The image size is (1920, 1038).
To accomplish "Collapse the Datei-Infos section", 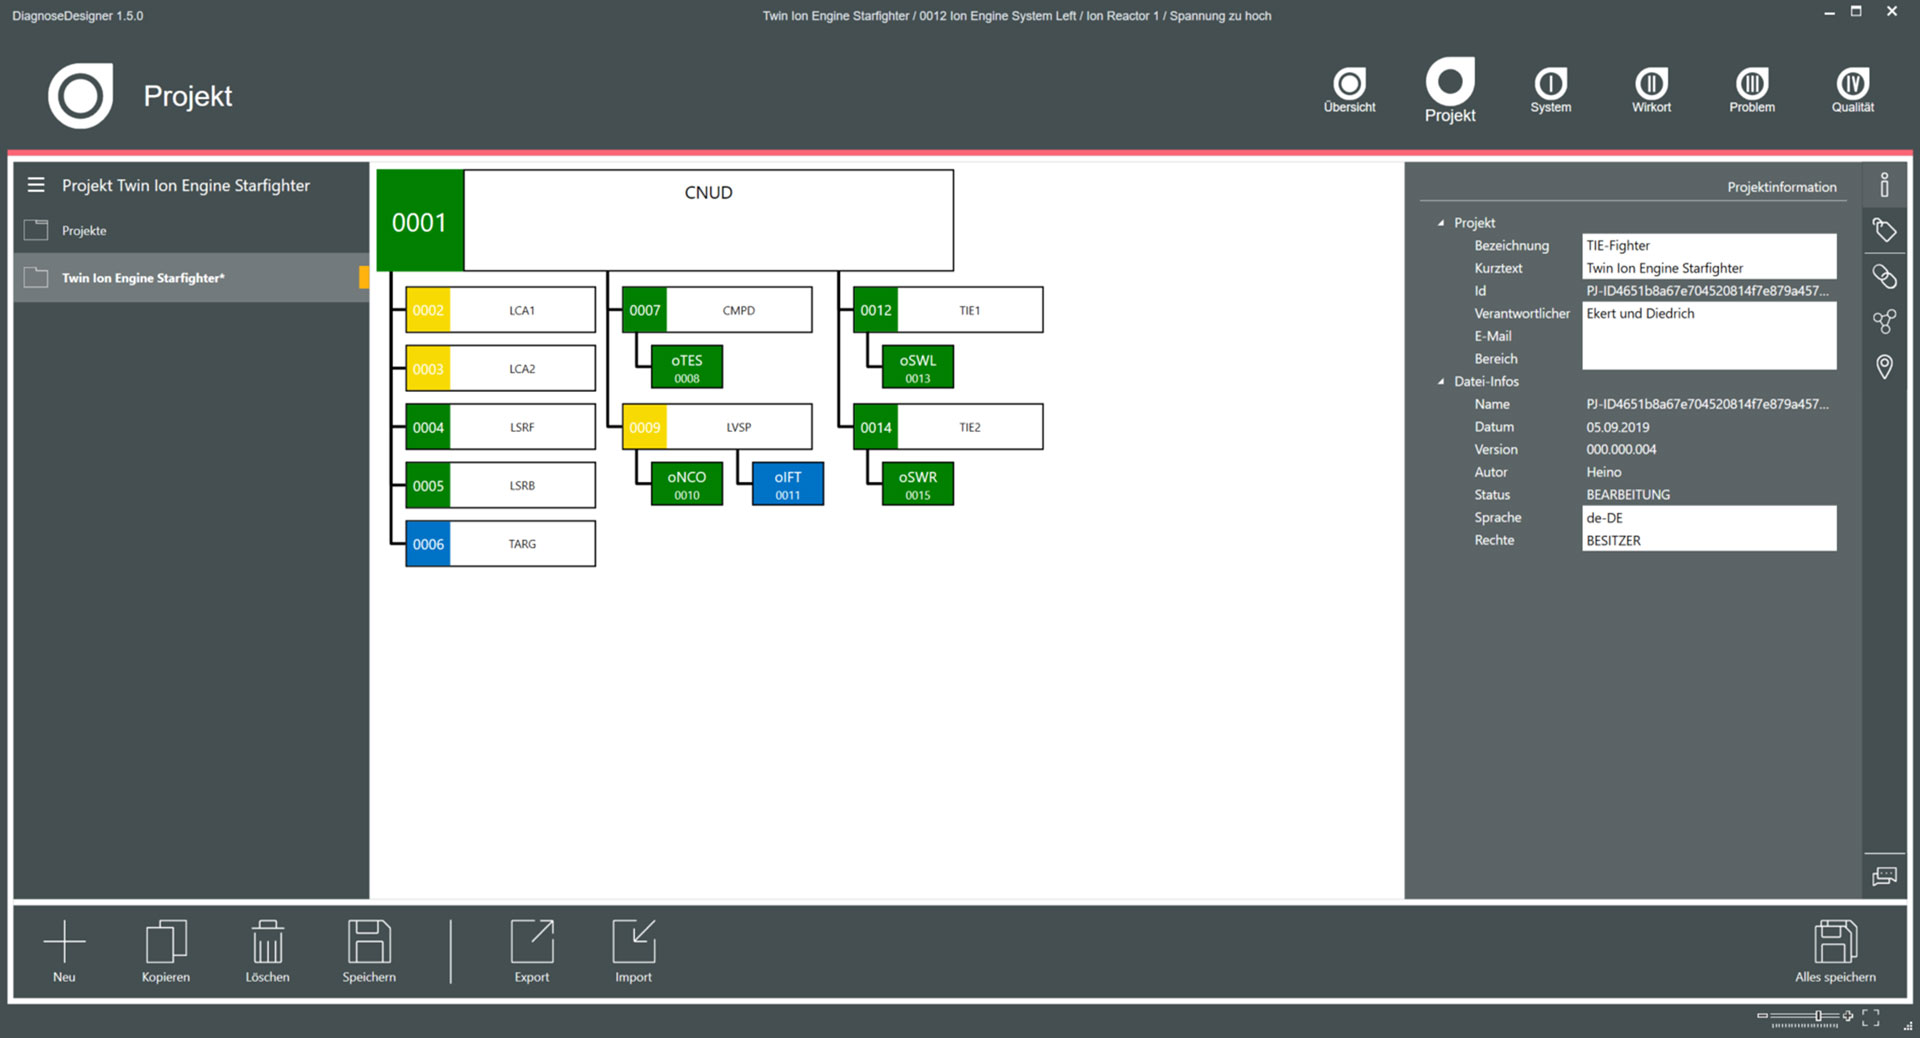I will [1441, 382].
